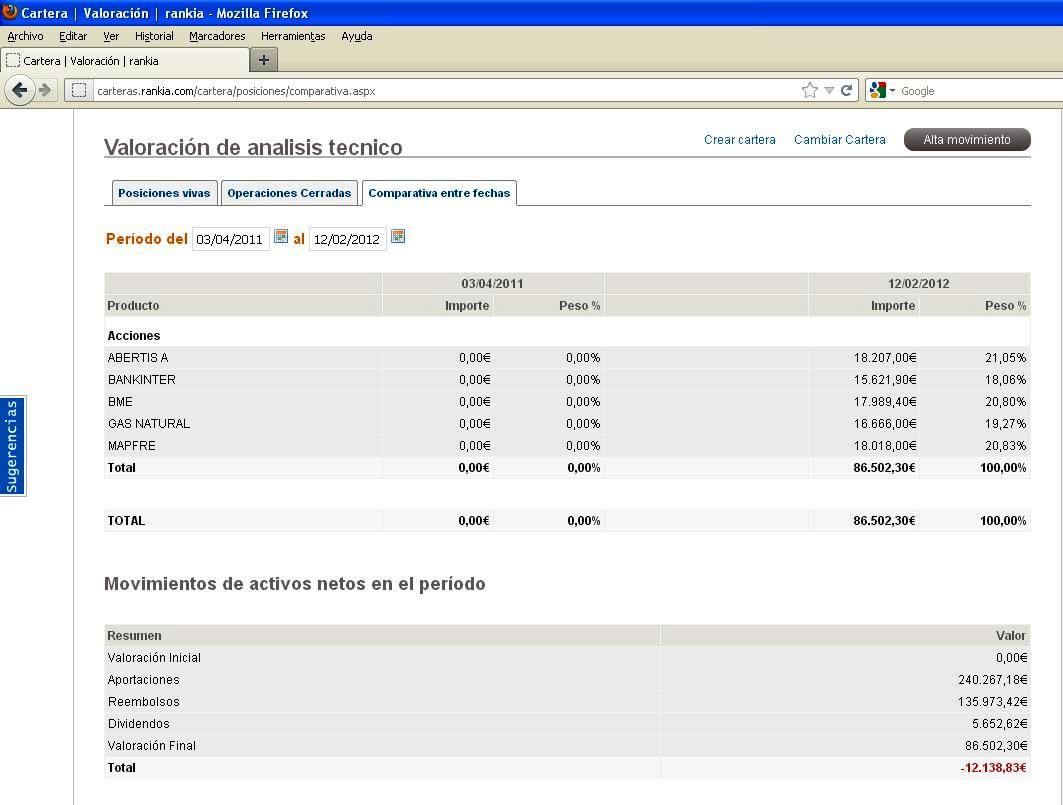Click the ABERTIS A row name
This screenshot has height=805, width=1063.
click(138, 357)
